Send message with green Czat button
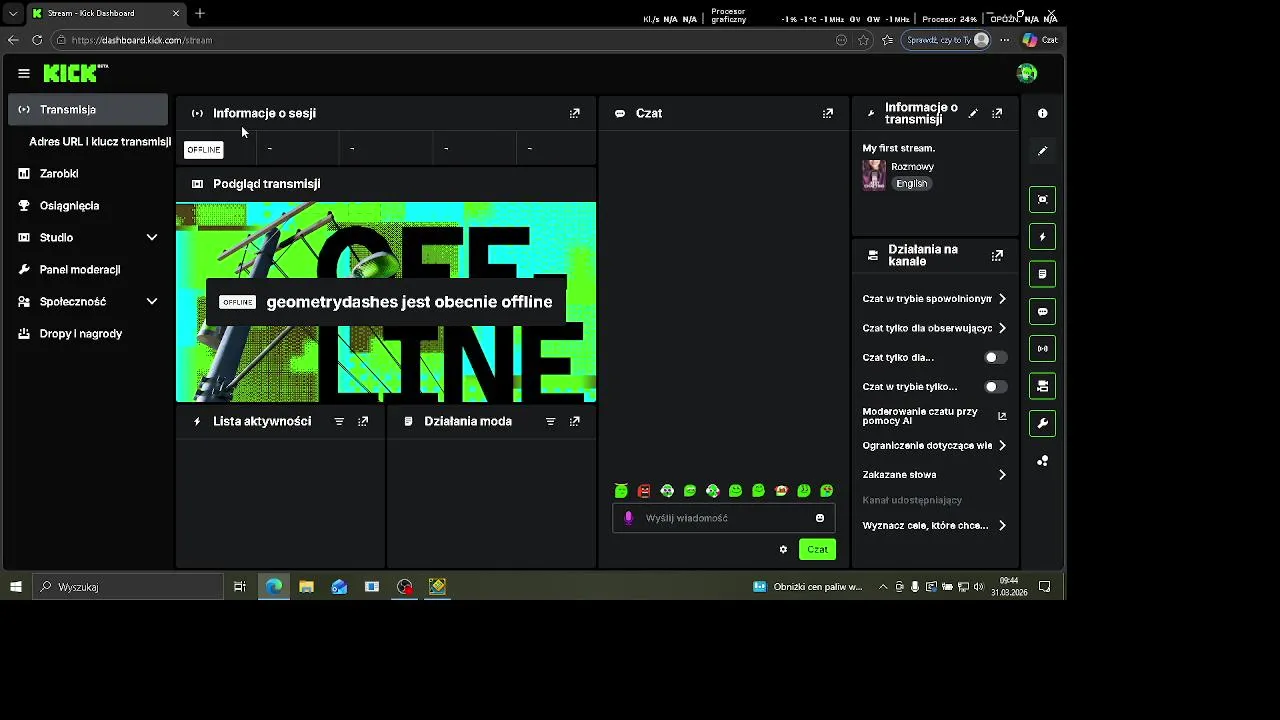Screen dimensions: 1280x720 817,549
